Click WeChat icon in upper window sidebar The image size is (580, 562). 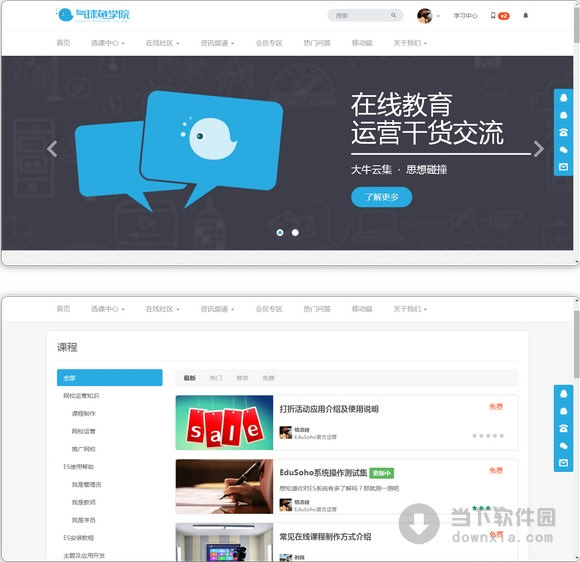coord(563,149)
